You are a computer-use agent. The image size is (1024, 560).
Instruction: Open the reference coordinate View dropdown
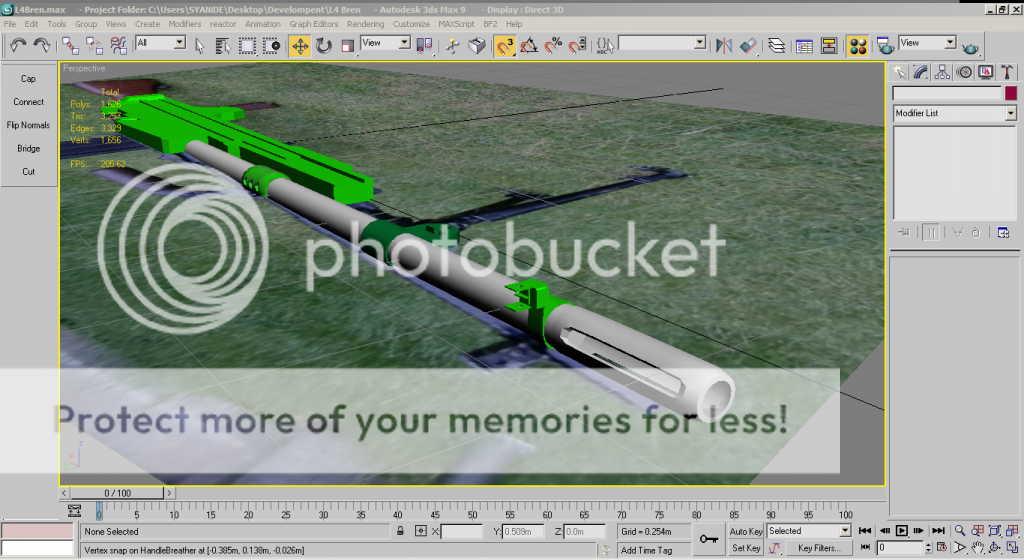pyautogui.click(x=386, y=43)
